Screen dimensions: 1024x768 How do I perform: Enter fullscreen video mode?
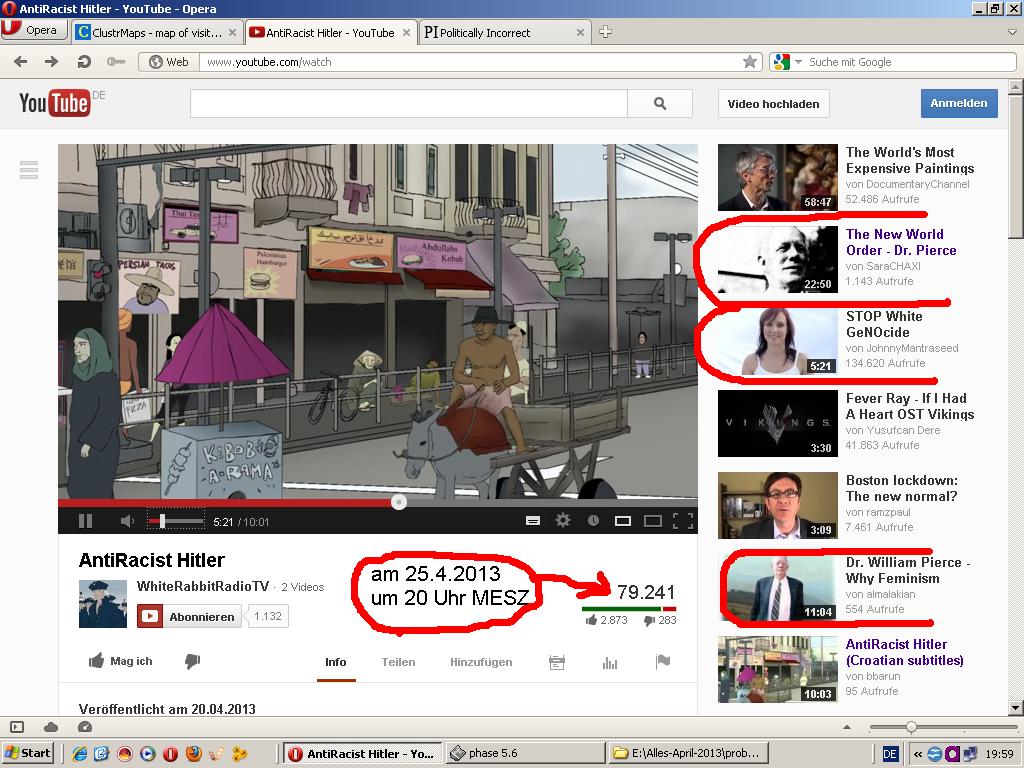click(x=682, y=520)
